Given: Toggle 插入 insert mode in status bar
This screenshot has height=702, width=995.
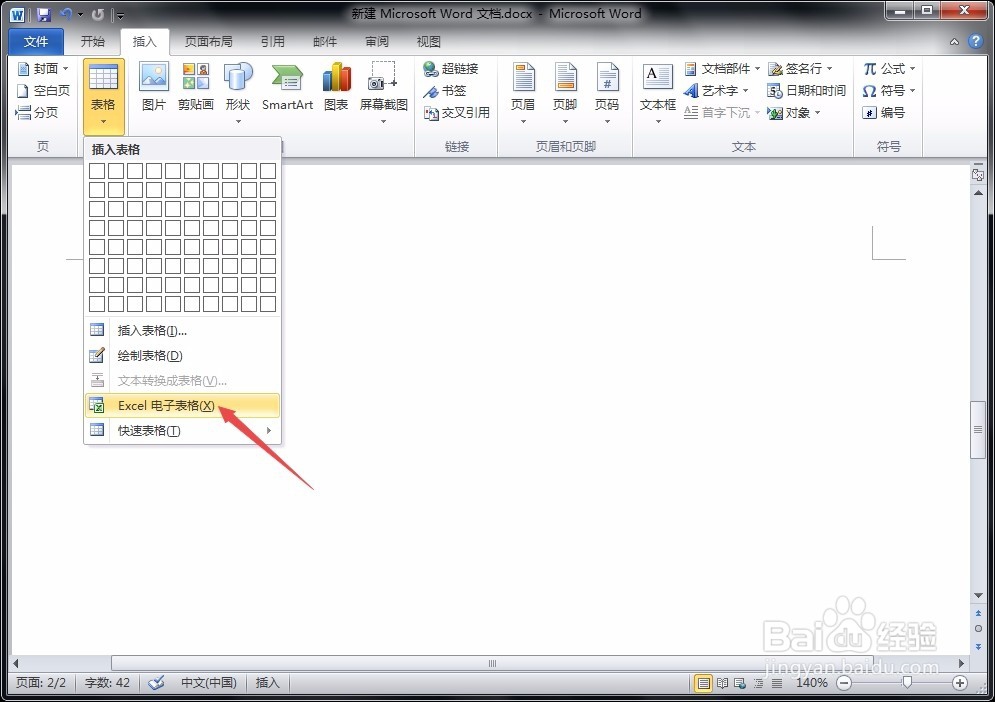Looking at the screenshot, I should click(x=267, y=683).
